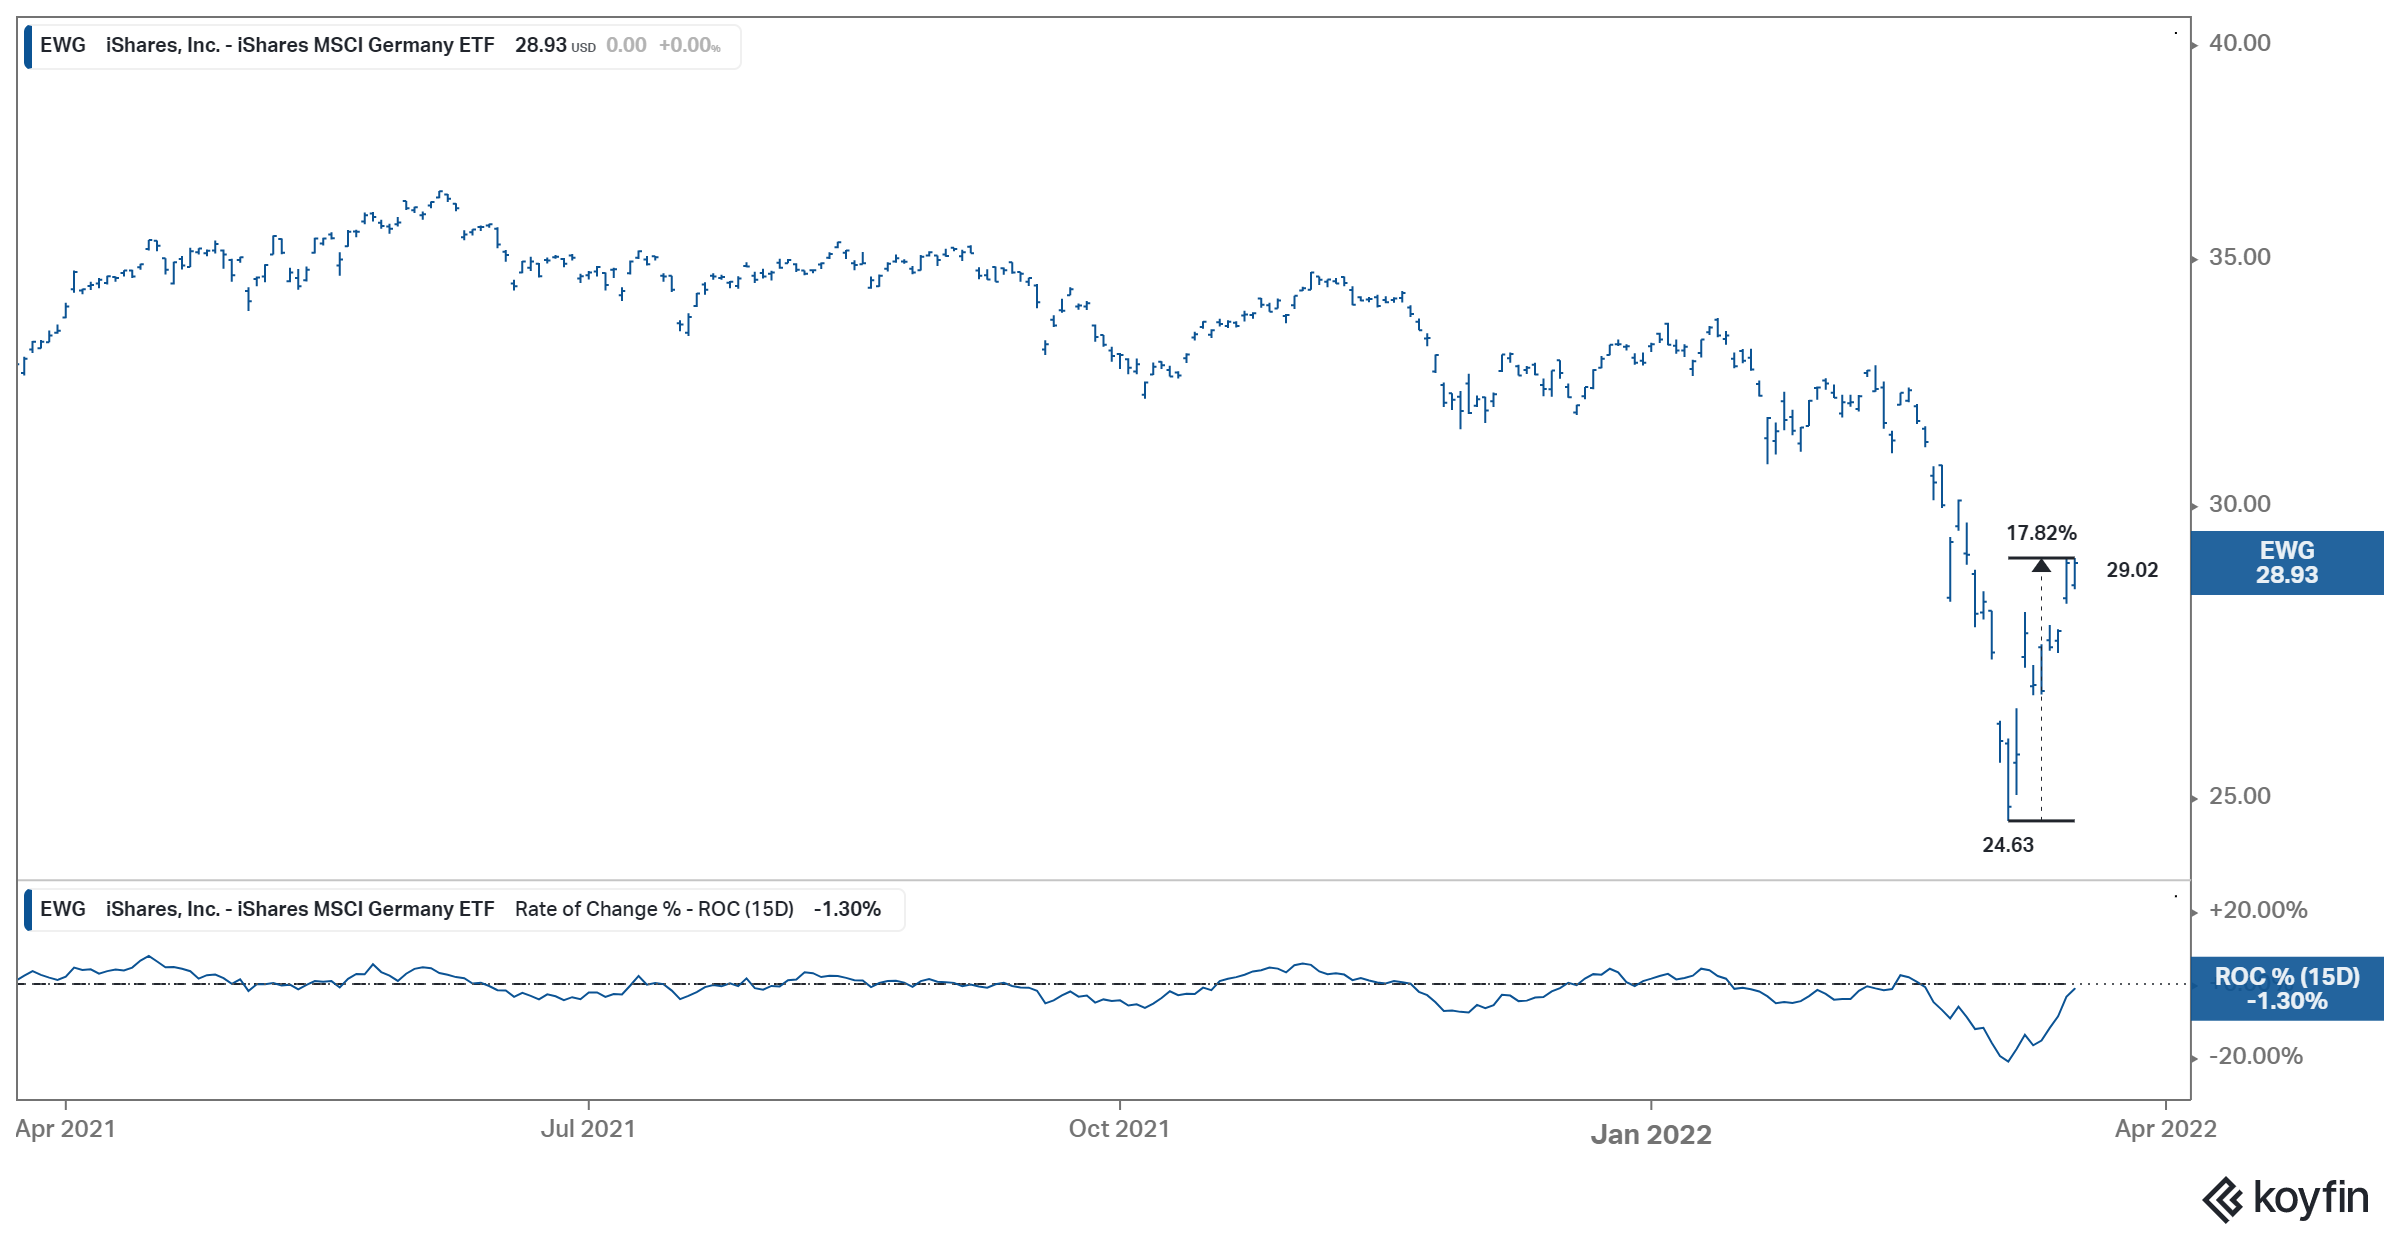
Task: Click the koyfin logo
Action: click(x=2286, y=1198)
